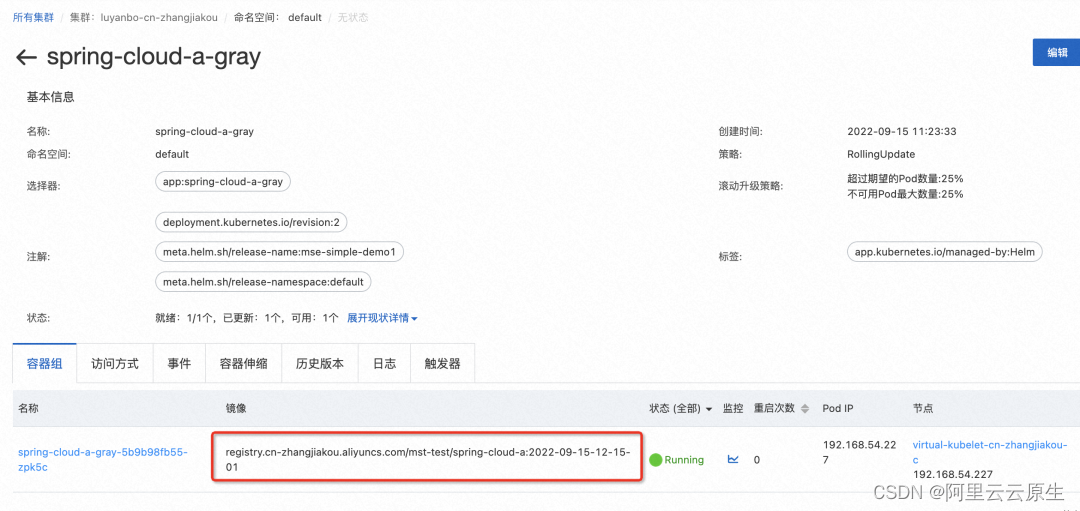Open 状态 (全部) filter dropdown
Screen dimensions: 1080x511
tap(681, 408)
